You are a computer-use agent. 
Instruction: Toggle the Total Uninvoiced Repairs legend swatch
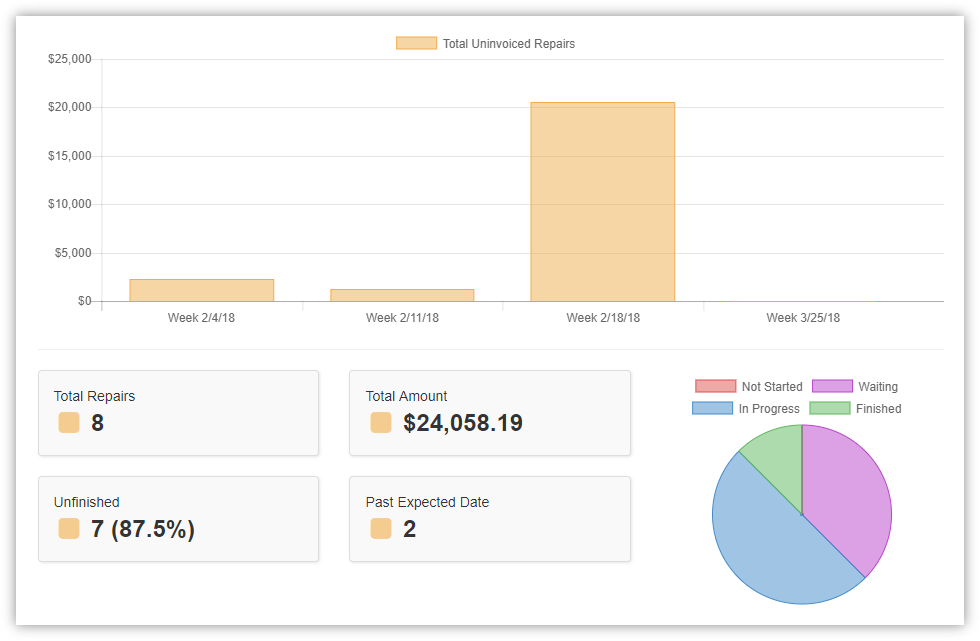(416, 43)
